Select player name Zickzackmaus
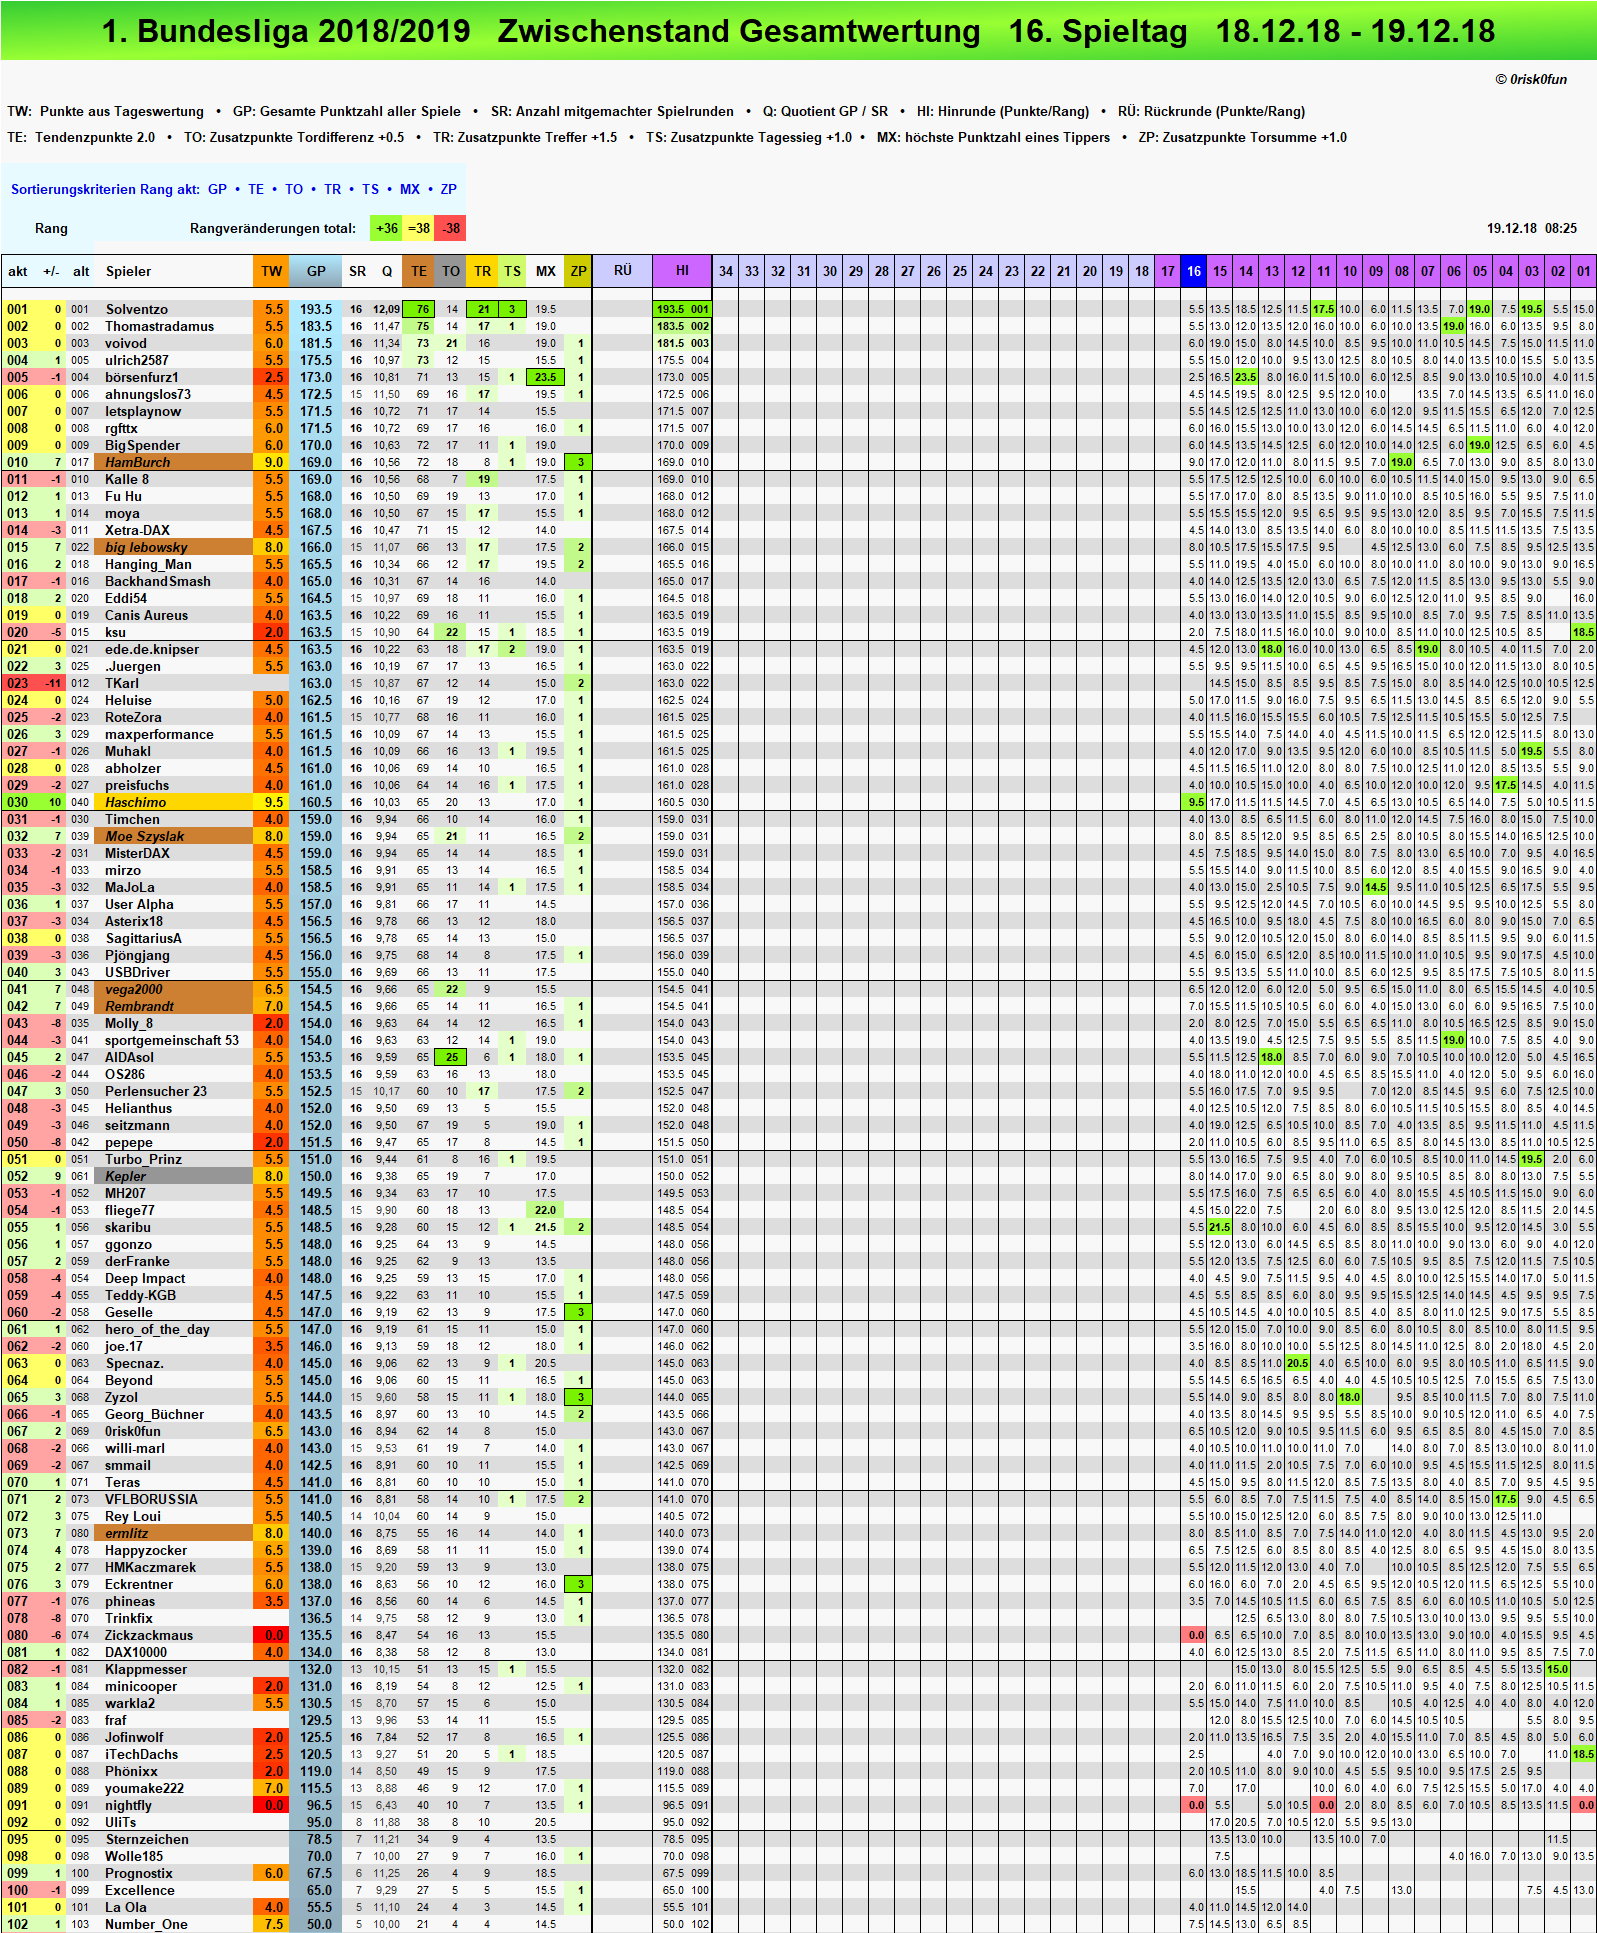The width and height of the screenshot is (1597, 1933). [149, 1635]
